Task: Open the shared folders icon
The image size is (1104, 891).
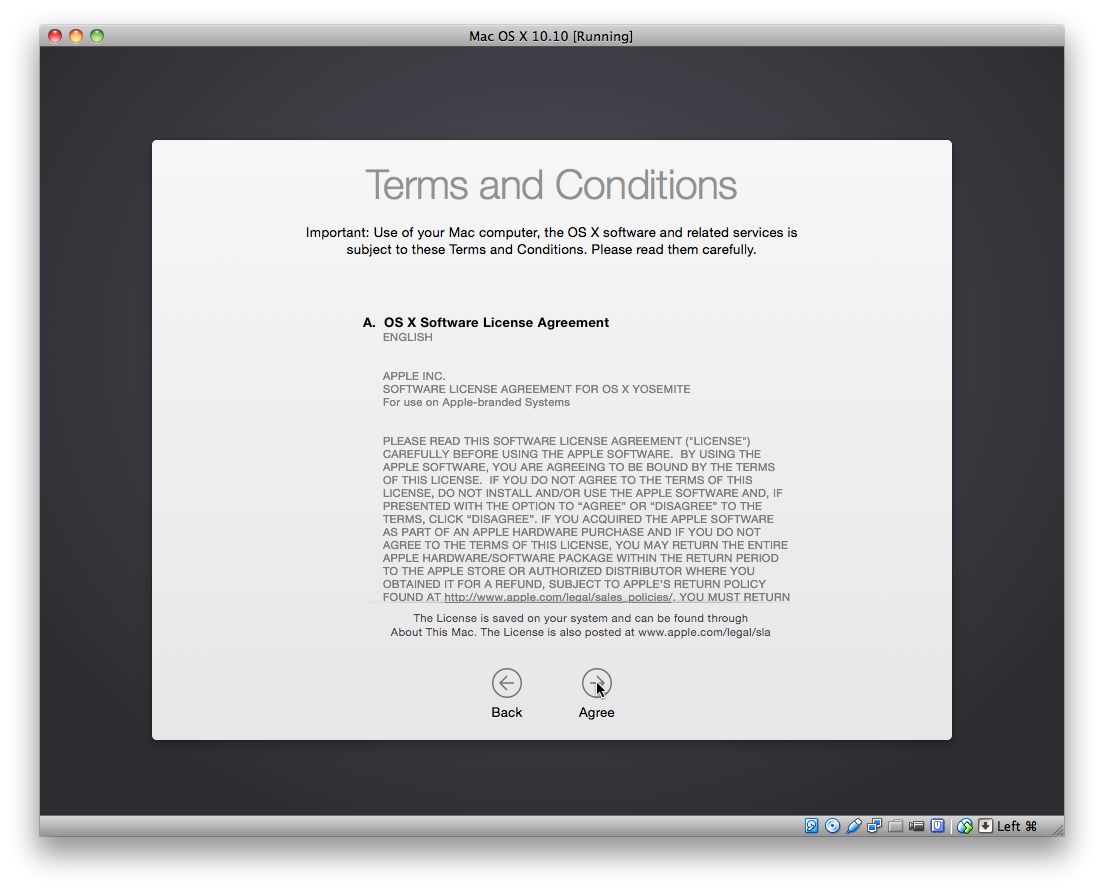Action: (x=896, y=826)
